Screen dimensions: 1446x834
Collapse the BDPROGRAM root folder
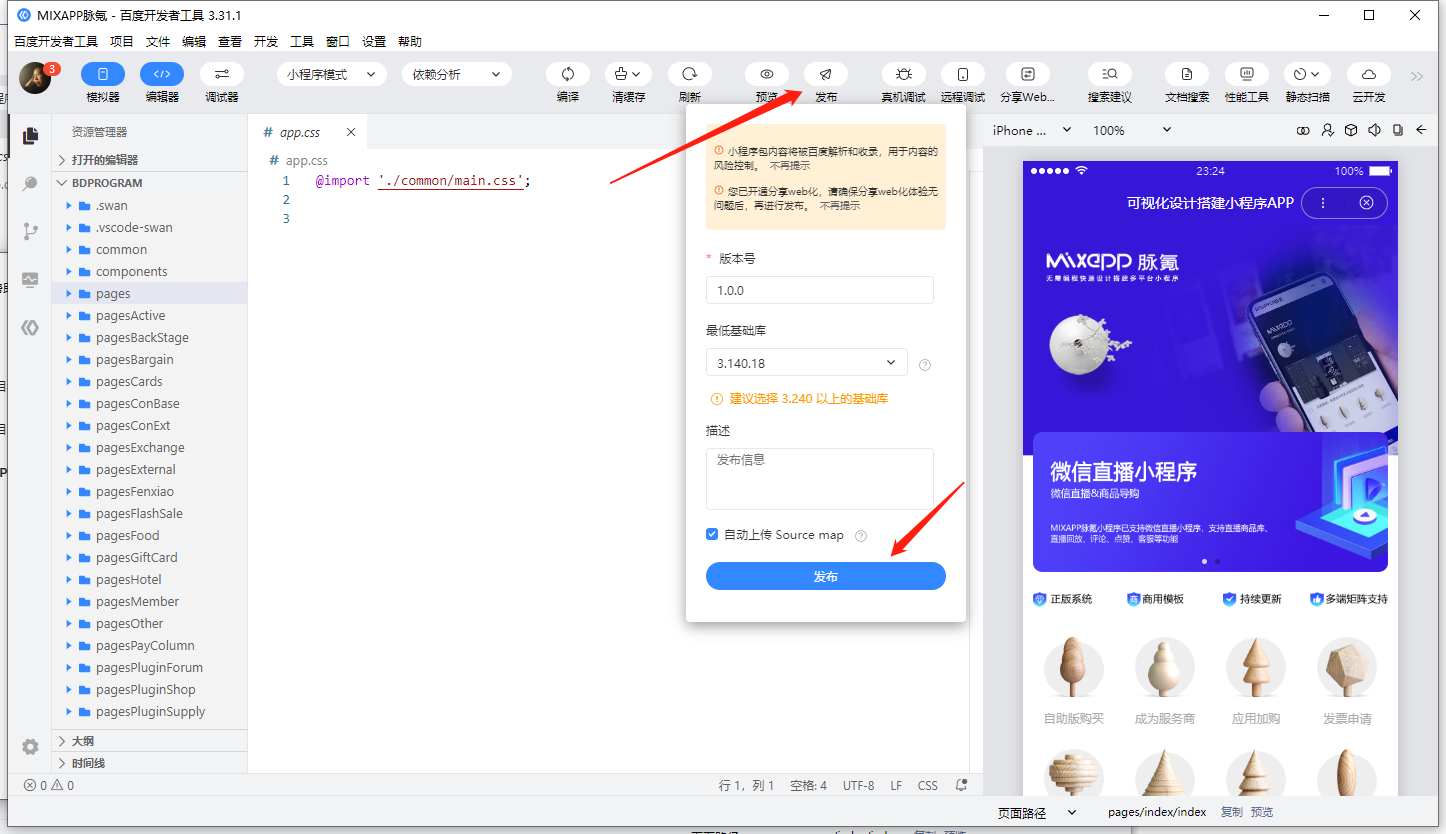tap(149, 183)
